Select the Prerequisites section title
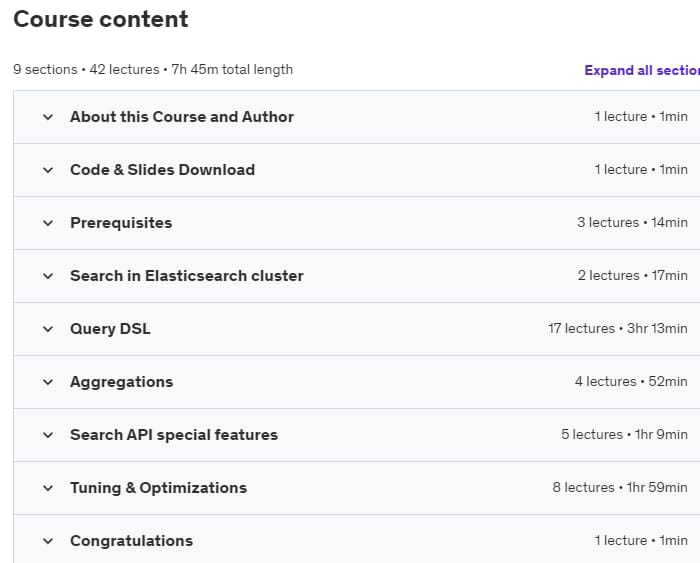The image size is (700, 563). [x=121, y=223]
